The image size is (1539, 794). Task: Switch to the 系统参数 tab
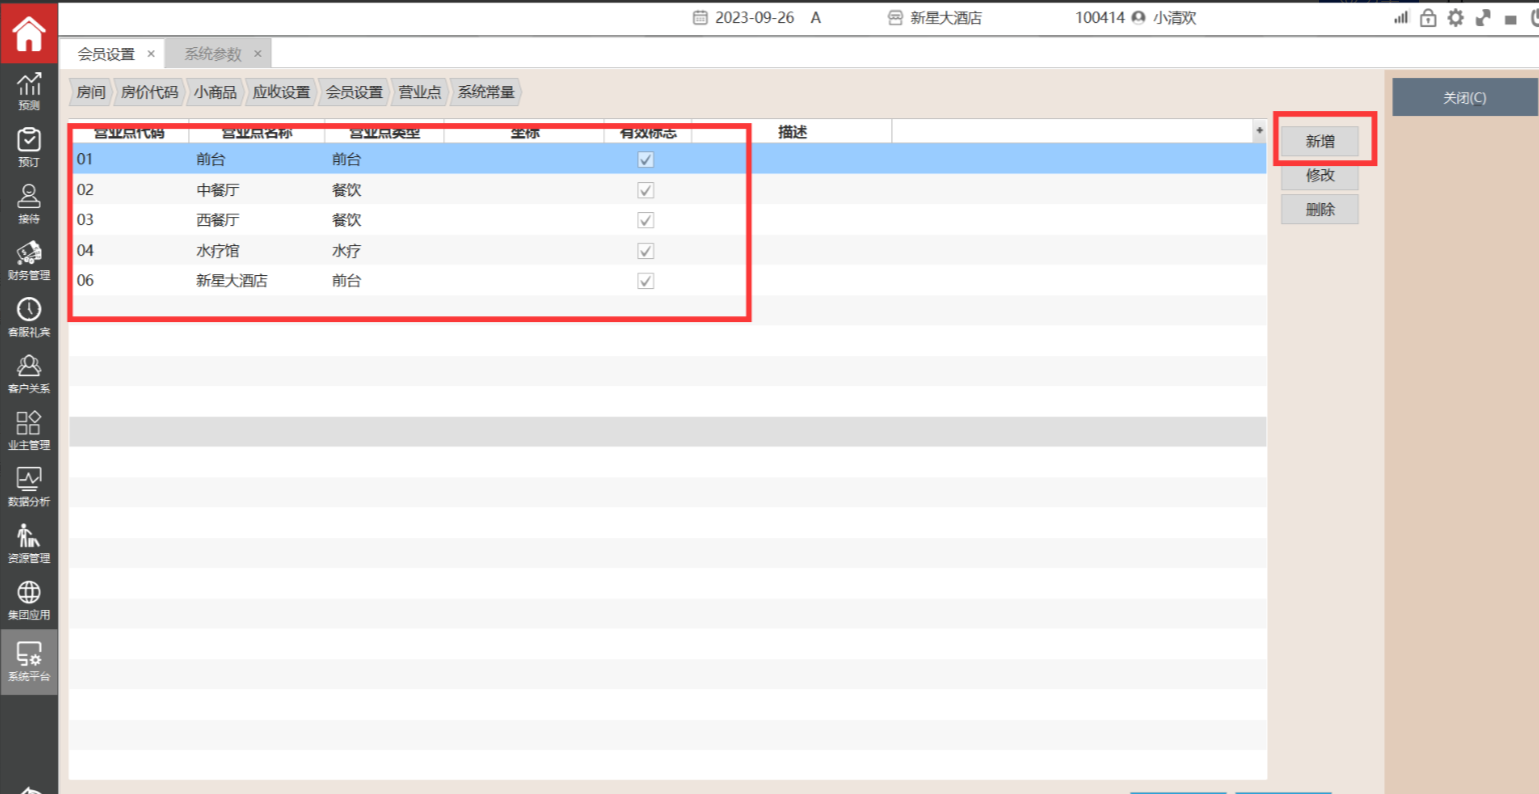point(212,54)
